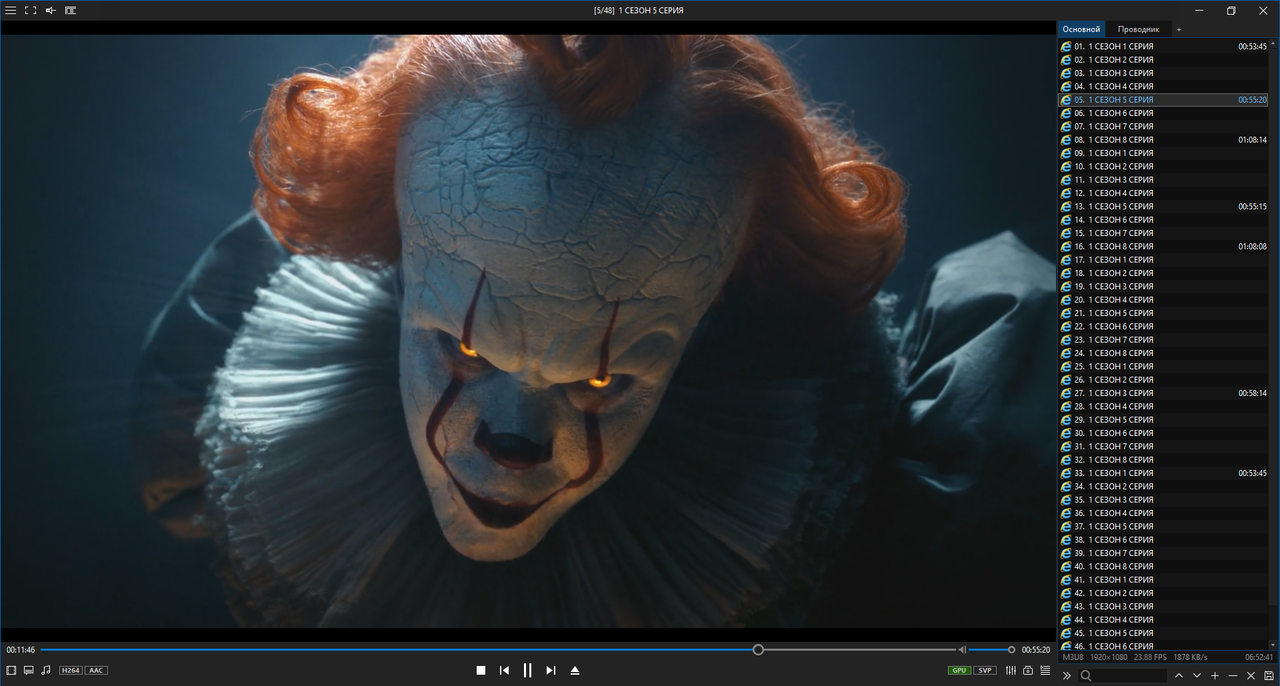1280x686 pixels.
Task: Click the IE icon beside item 24
Action: click(x=1066, y=353)
